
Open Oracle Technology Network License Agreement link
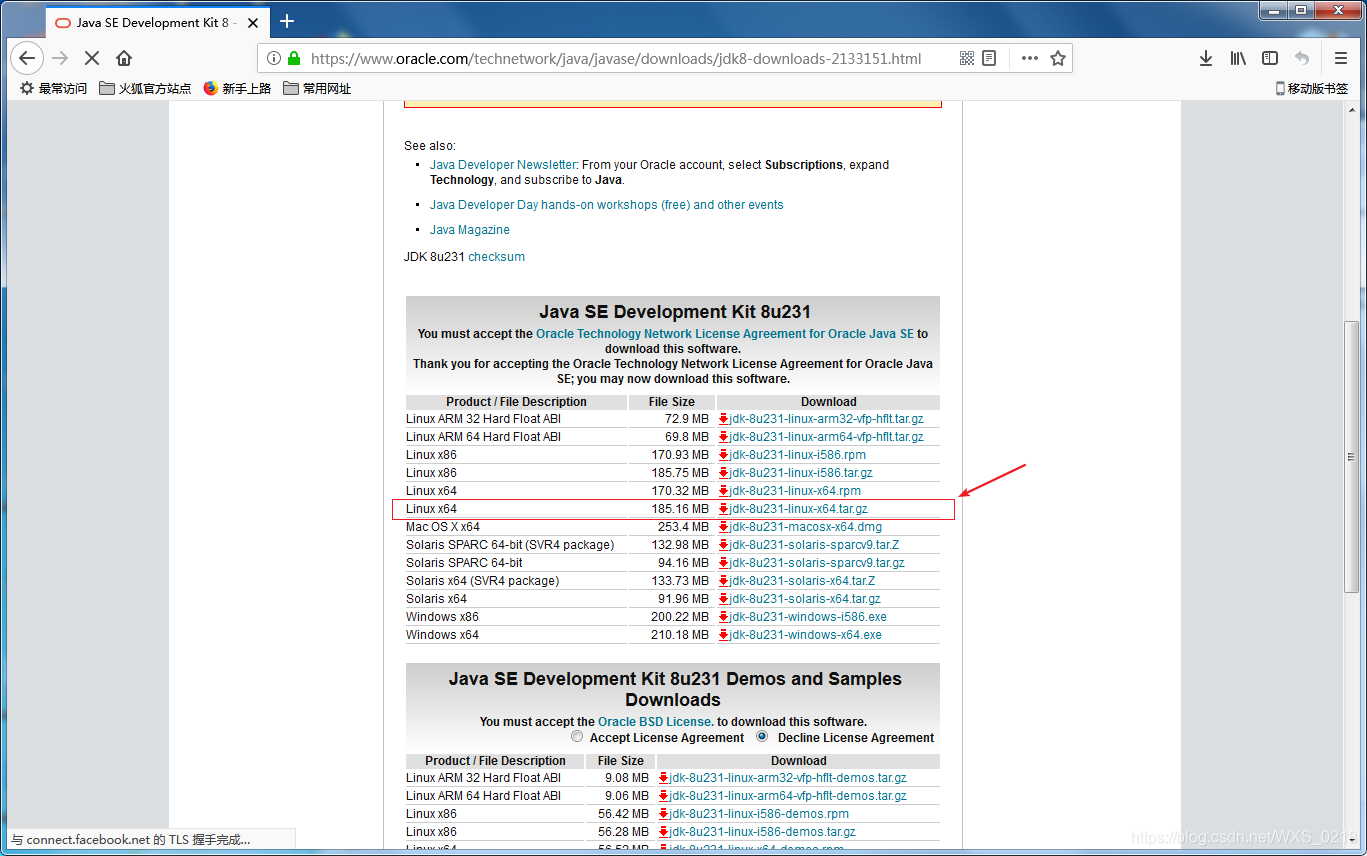(x=725, y=334)
